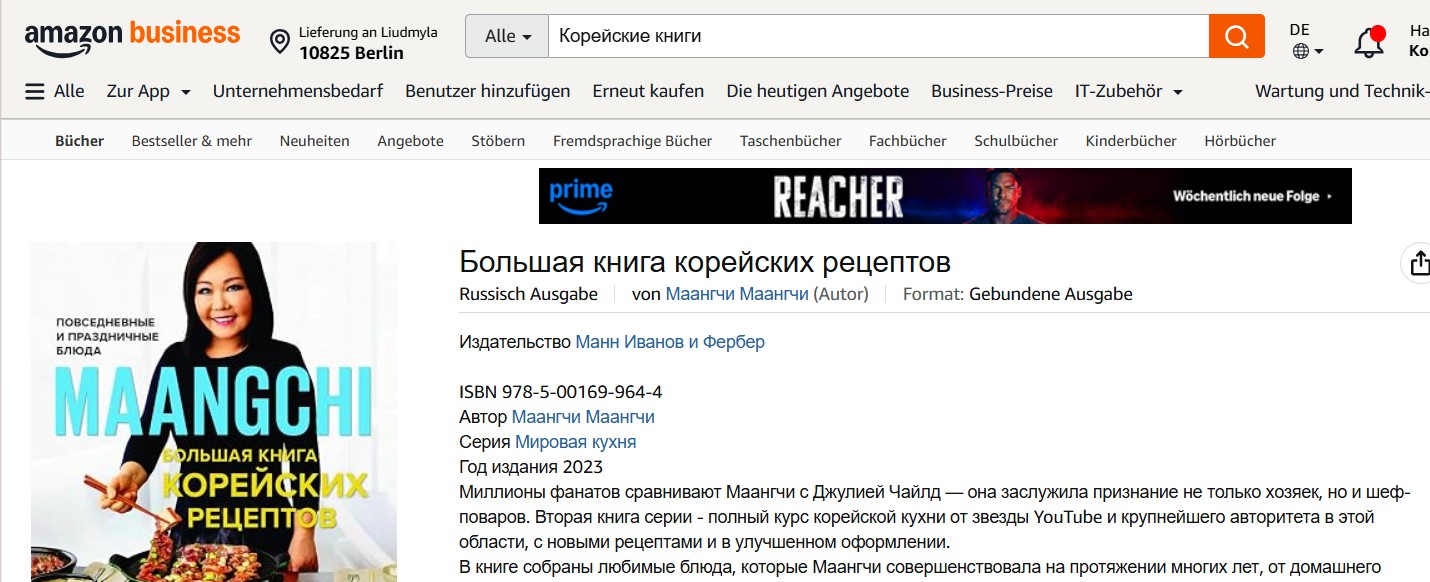This screenshot has width=1430, height=582.
Task: Expand the Zur App dropdown
Action: click(148, 91)
